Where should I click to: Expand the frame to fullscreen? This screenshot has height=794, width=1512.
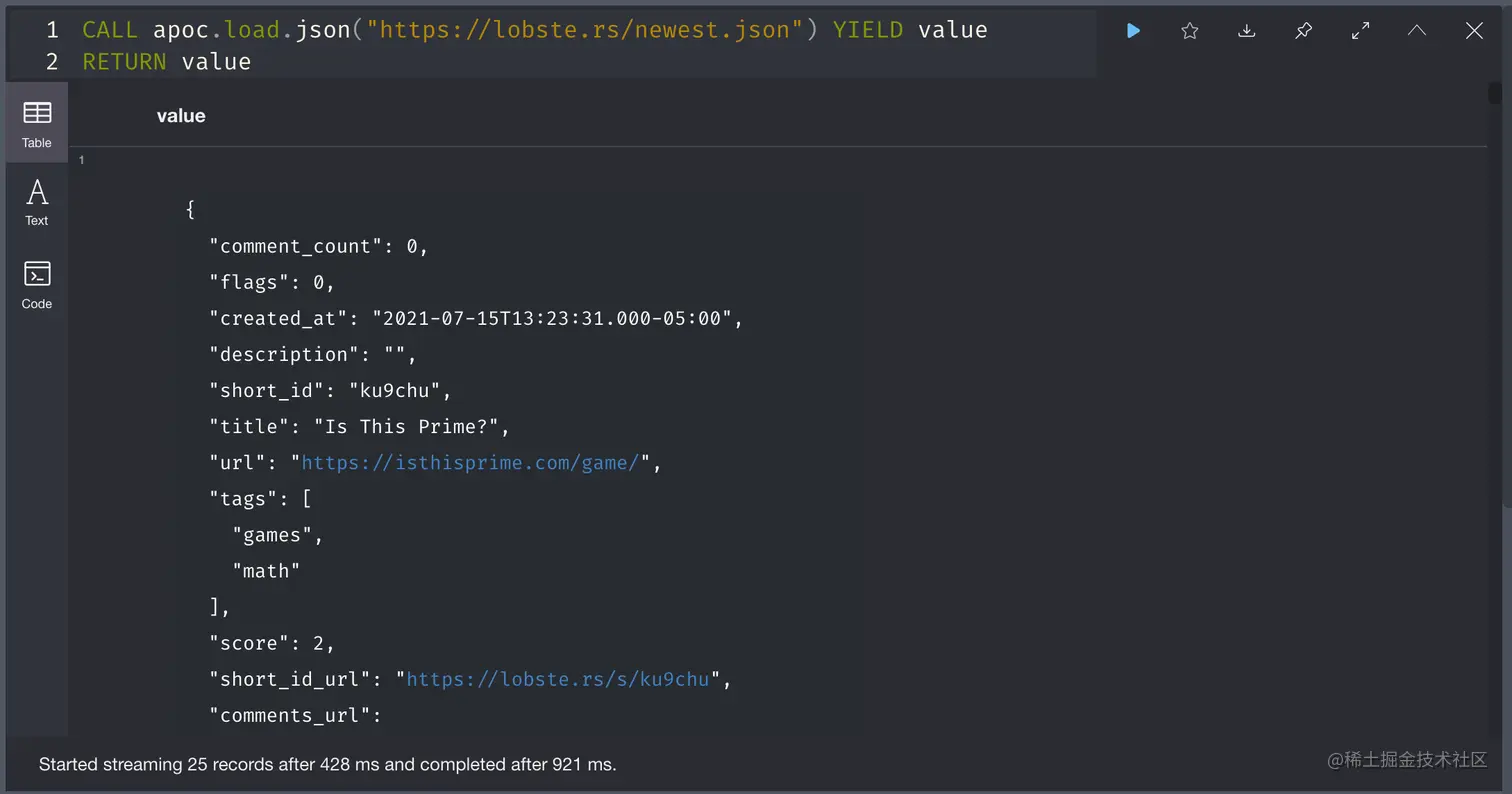click(1361, 31)
